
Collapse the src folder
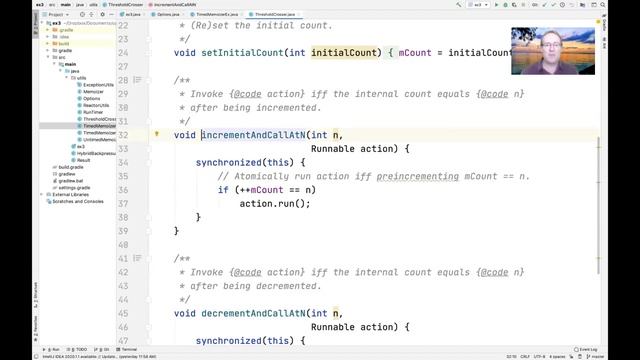(x=48, y=57)
